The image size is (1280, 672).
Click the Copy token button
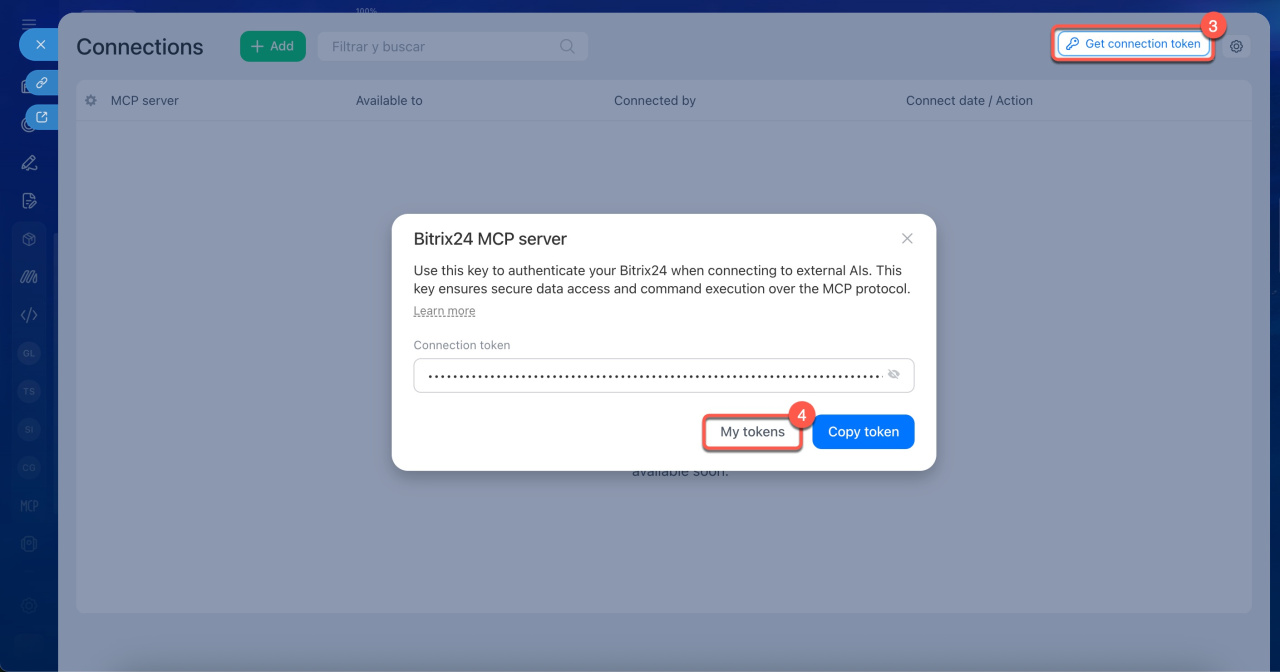coord(863,432)
